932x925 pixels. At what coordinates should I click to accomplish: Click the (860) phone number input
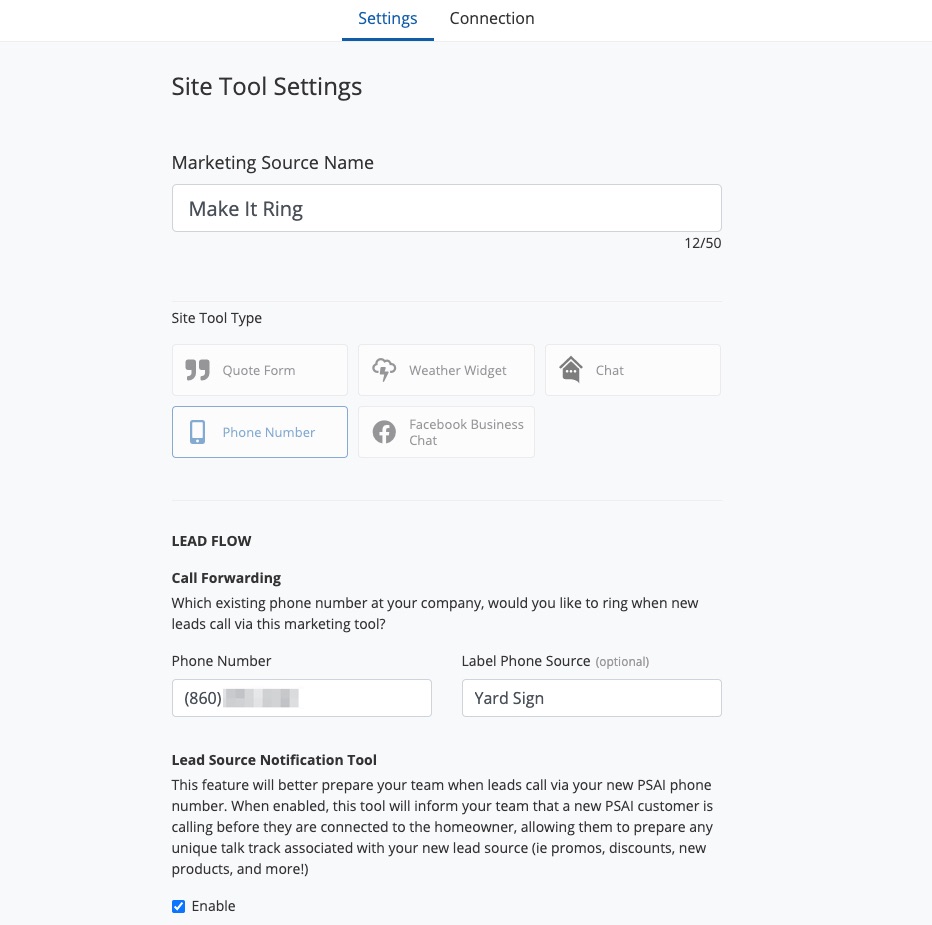point(301,698)
